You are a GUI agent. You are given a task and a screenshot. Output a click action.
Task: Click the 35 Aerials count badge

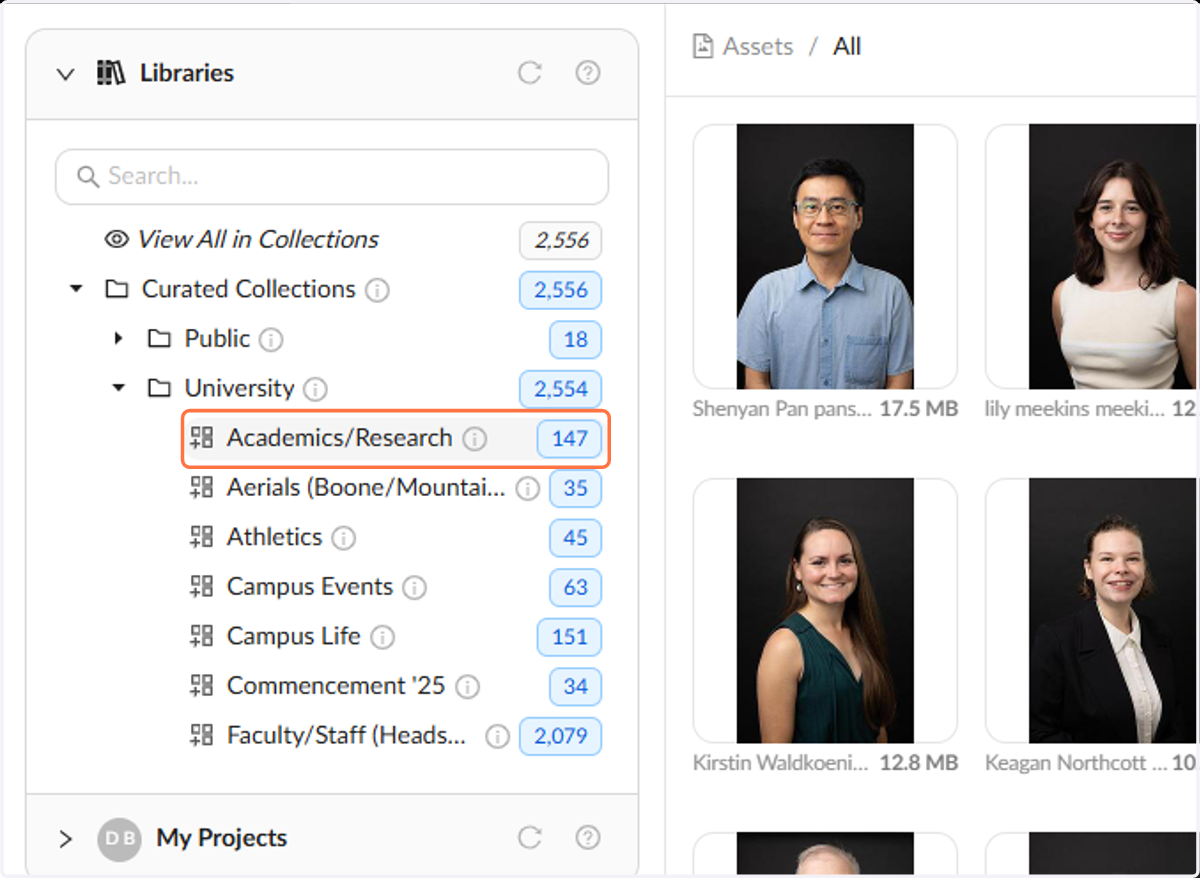tap(576, 488)
